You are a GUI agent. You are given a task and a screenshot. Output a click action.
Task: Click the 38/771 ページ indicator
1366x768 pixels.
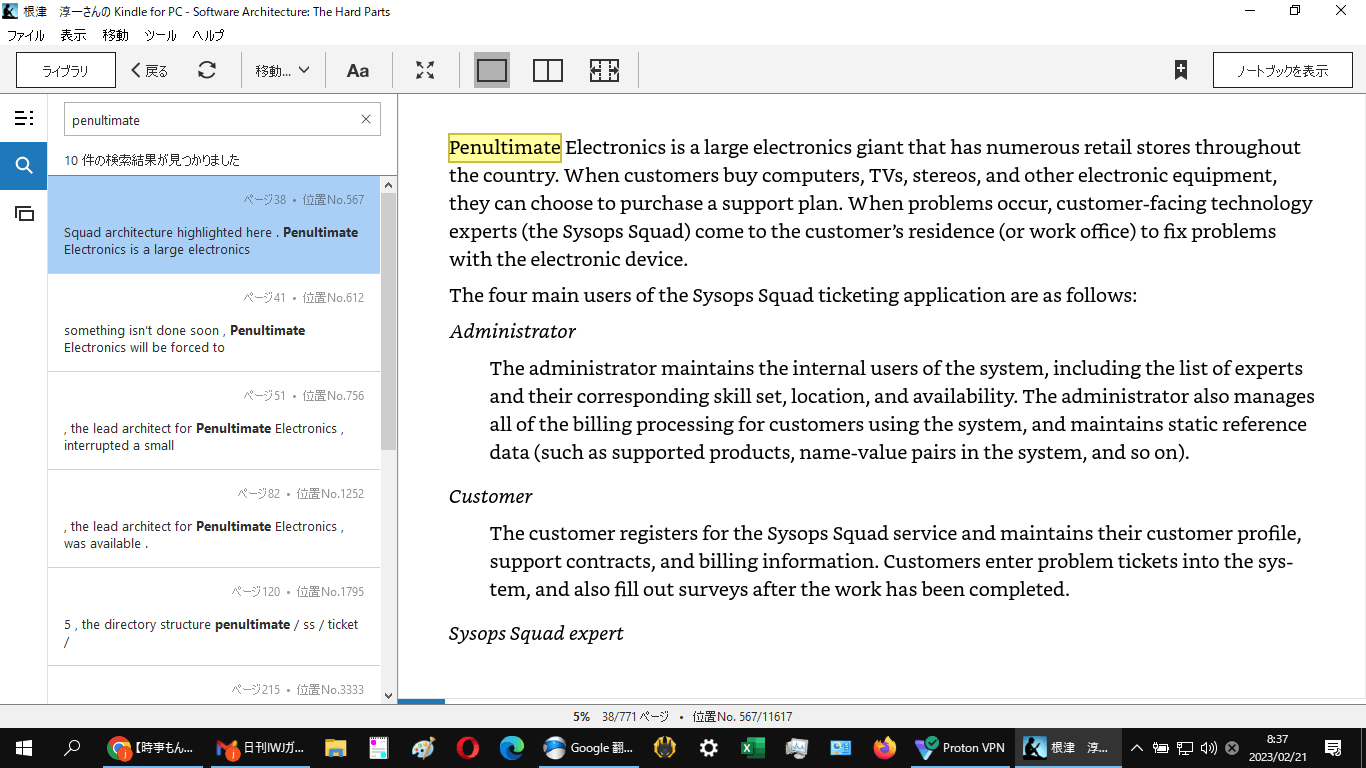pos(635,717)
